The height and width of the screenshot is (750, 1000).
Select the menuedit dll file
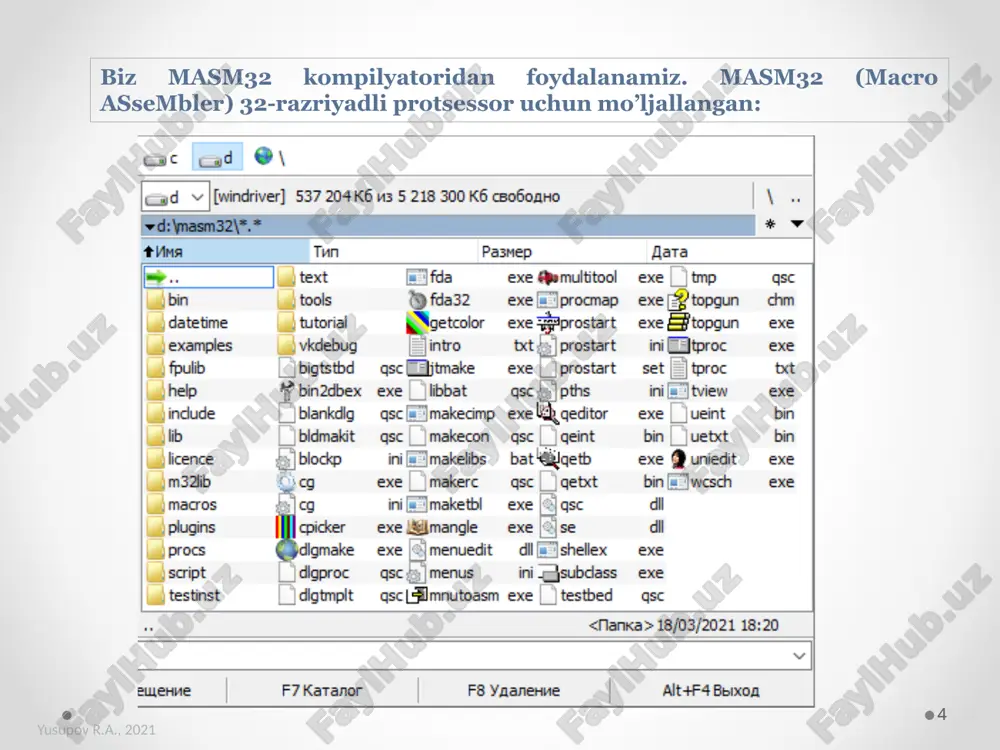click(471, 550)
